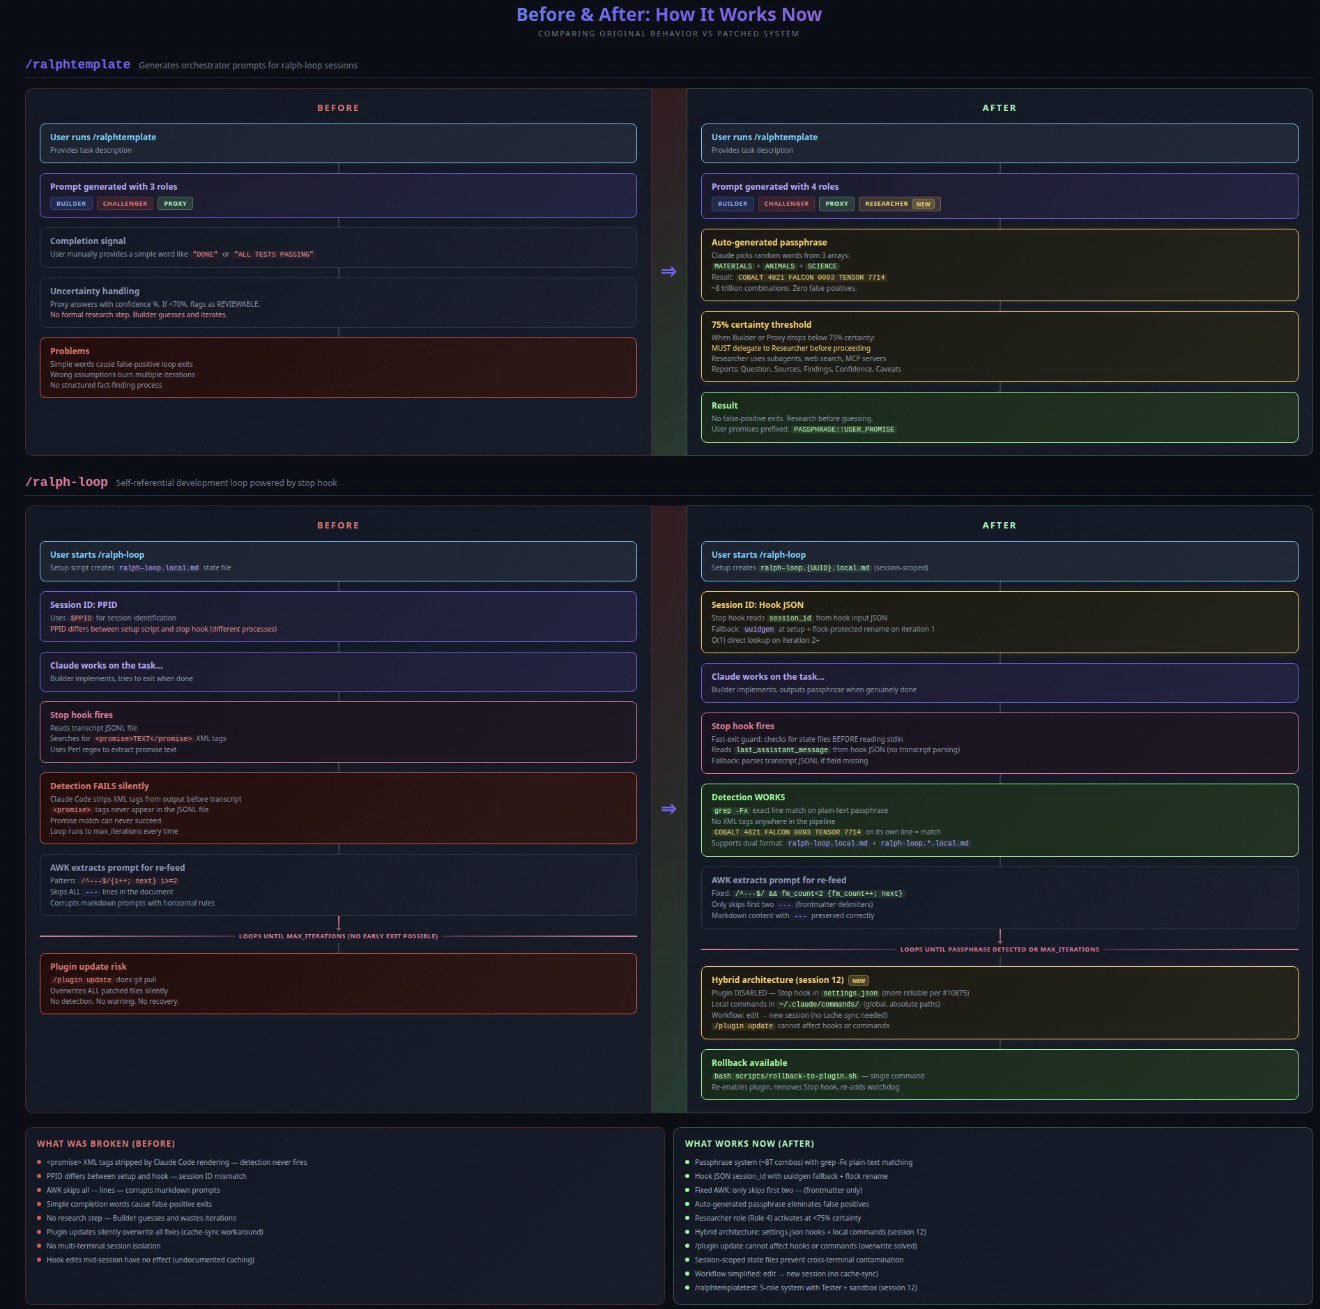Select the BUILDER badge in the Before panel
Image resolution: width=1320 pixels, height=1309 pixels.
pyautogui.click(x=71, y=204)
